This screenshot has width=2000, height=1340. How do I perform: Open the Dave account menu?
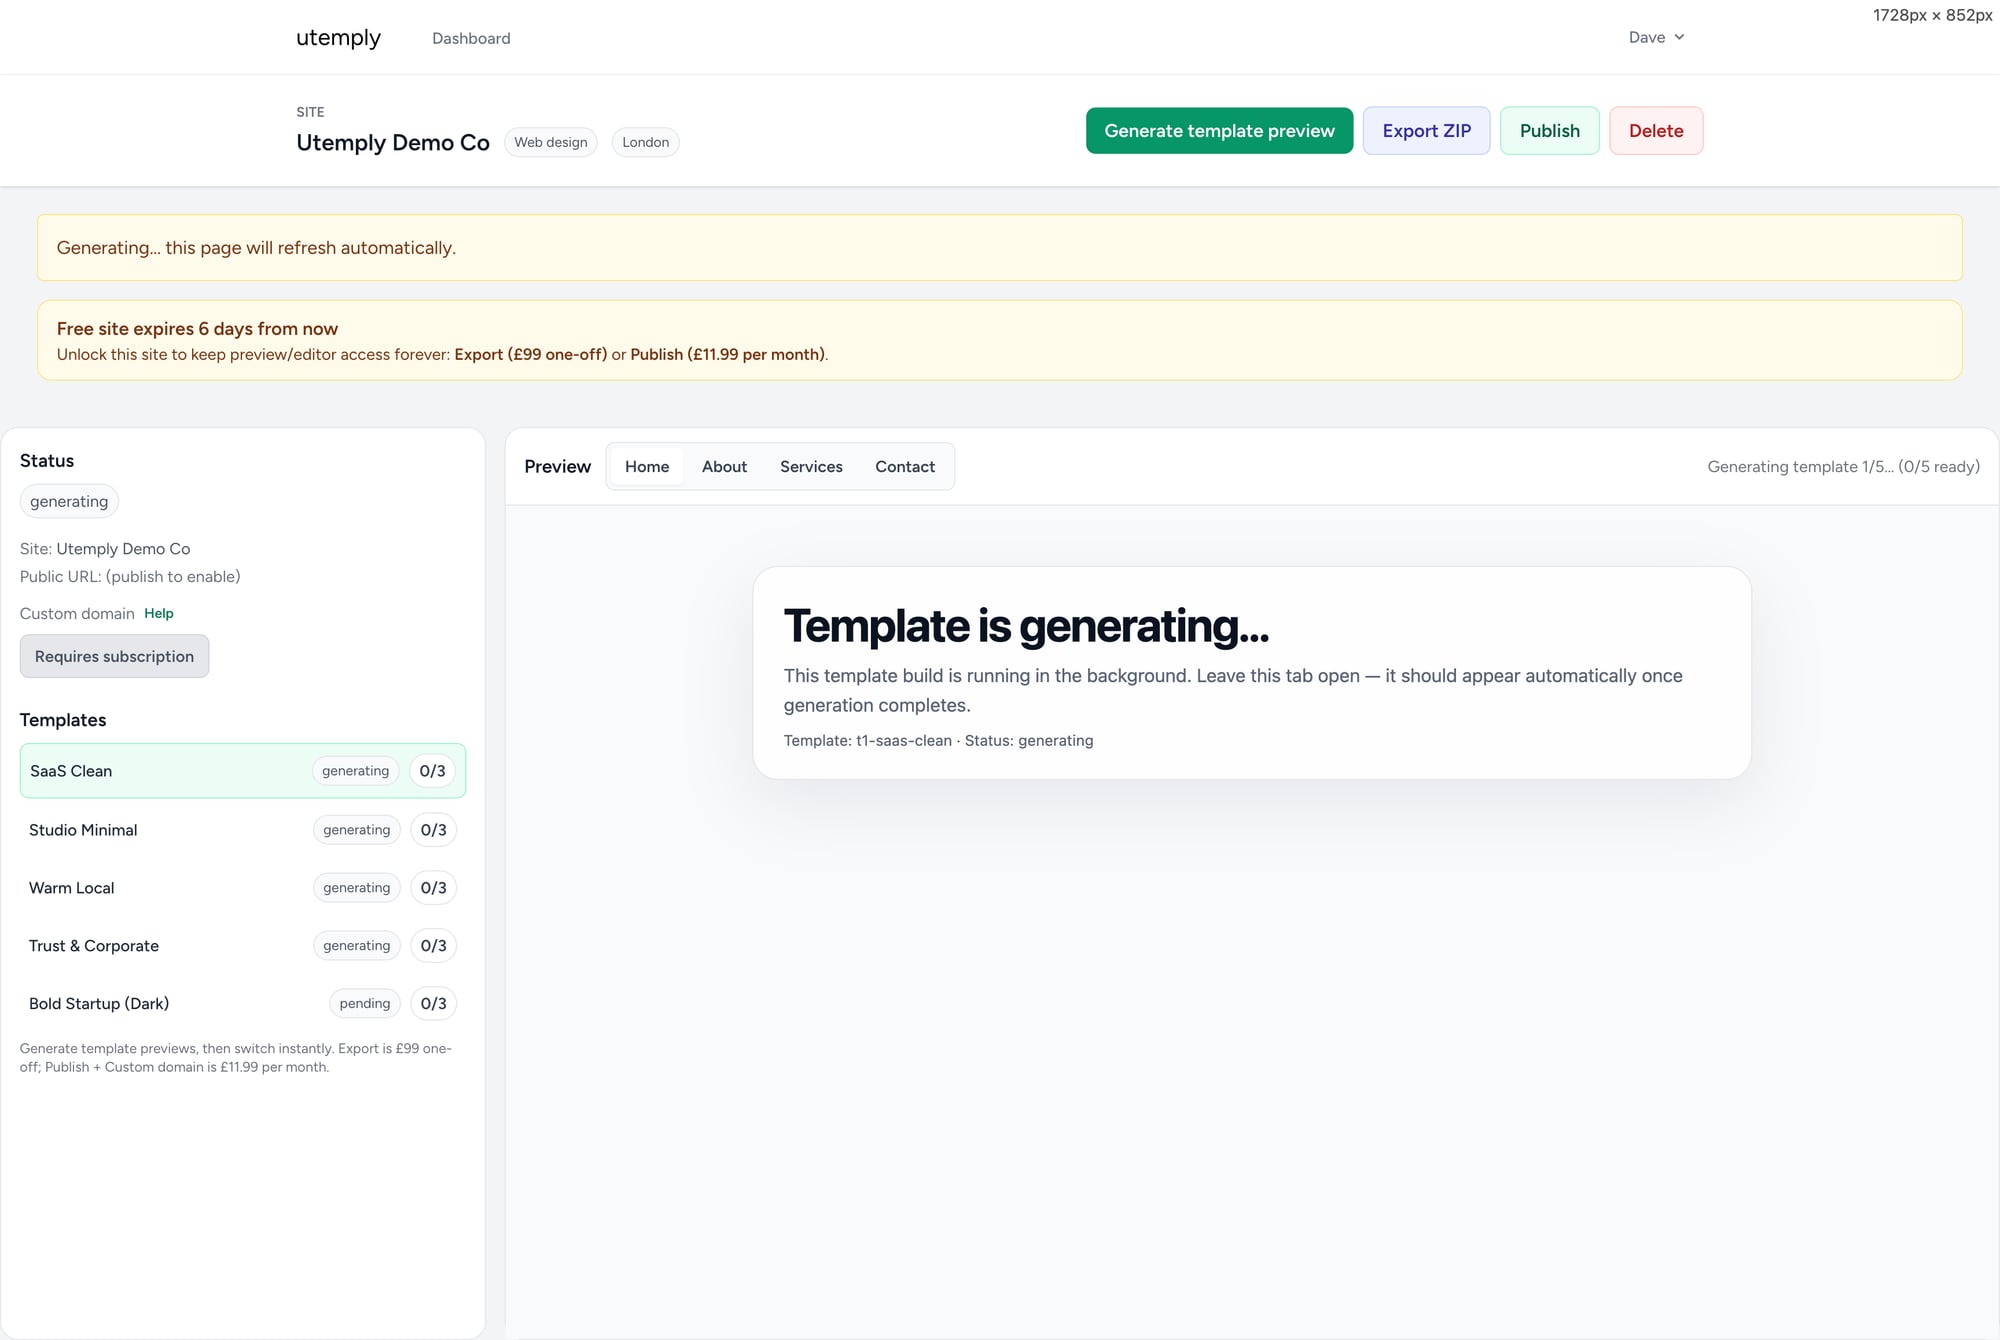tap(1646, 37)
